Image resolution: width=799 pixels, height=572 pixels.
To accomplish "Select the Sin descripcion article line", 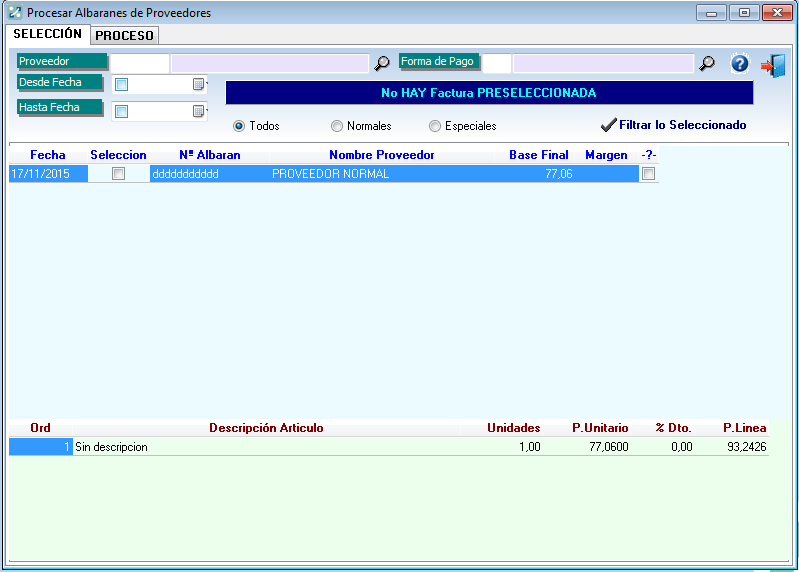I will point(112,447).
